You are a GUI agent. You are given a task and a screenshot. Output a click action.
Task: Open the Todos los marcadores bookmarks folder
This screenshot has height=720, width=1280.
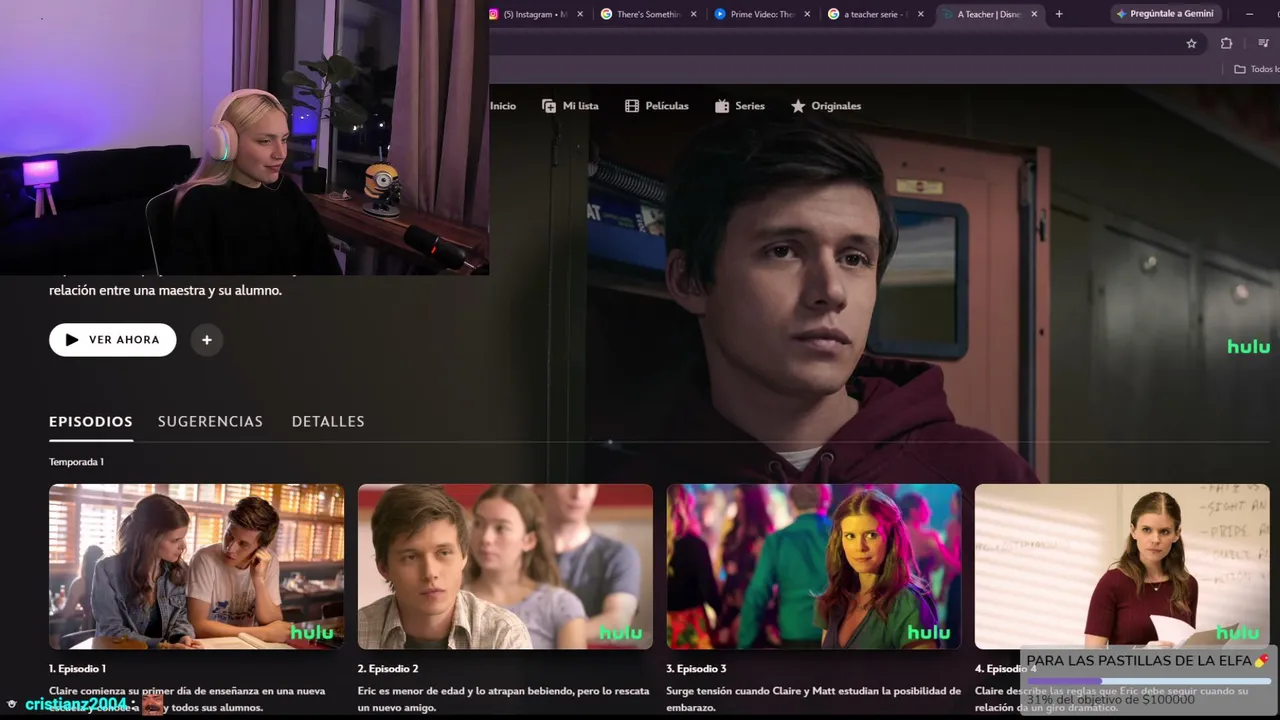pyautogui.click(x=1256, y=69)
